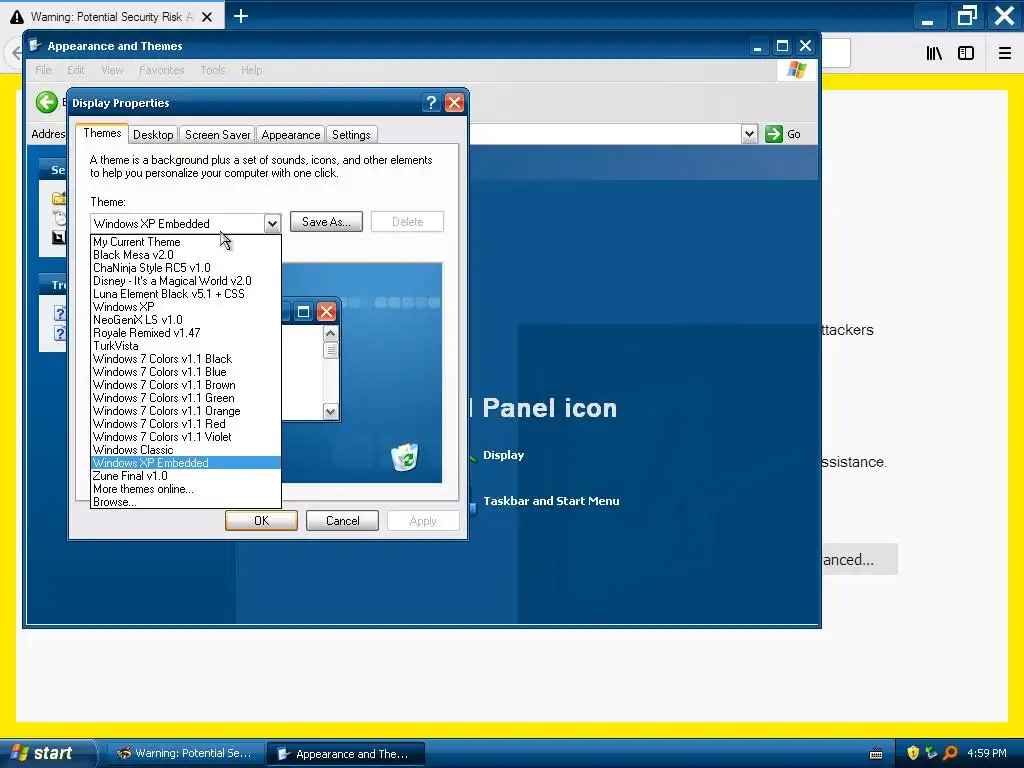Choose Luna Element Black v5.1 + CSS
1024x768 pixels.
[x=186, y=294]
